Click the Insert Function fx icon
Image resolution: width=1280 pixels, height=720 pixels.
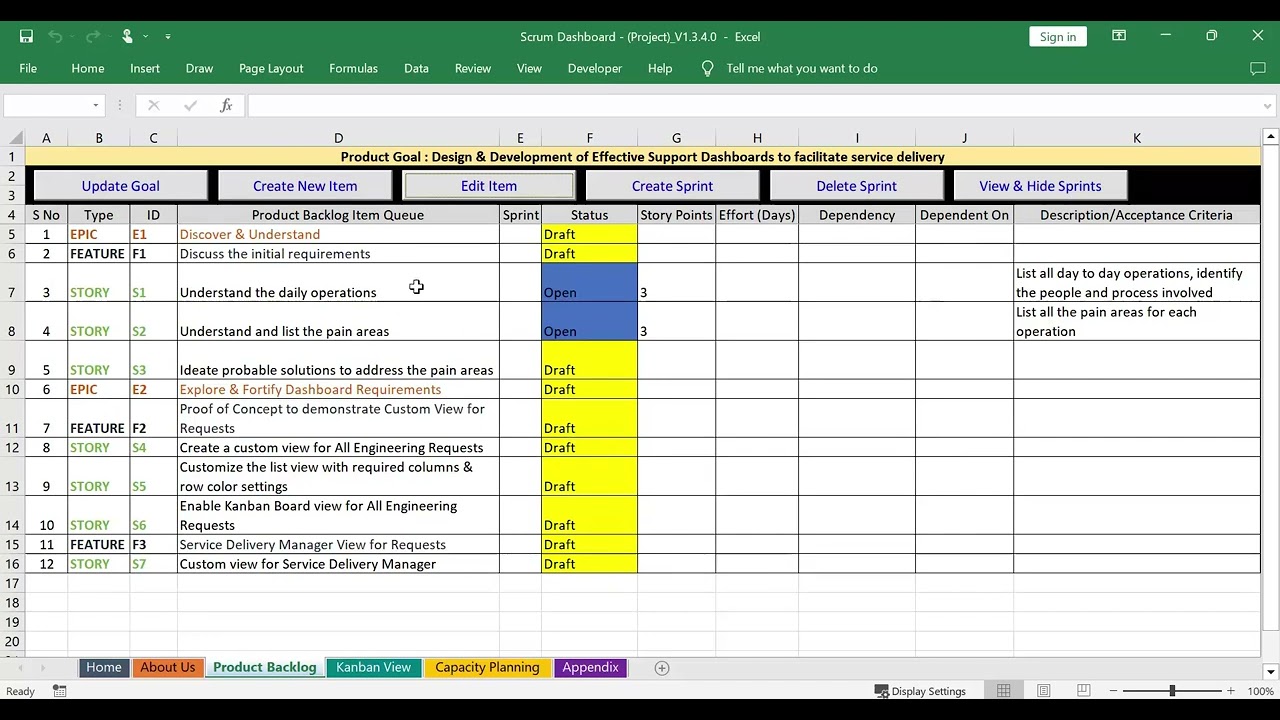coord(226,105)
